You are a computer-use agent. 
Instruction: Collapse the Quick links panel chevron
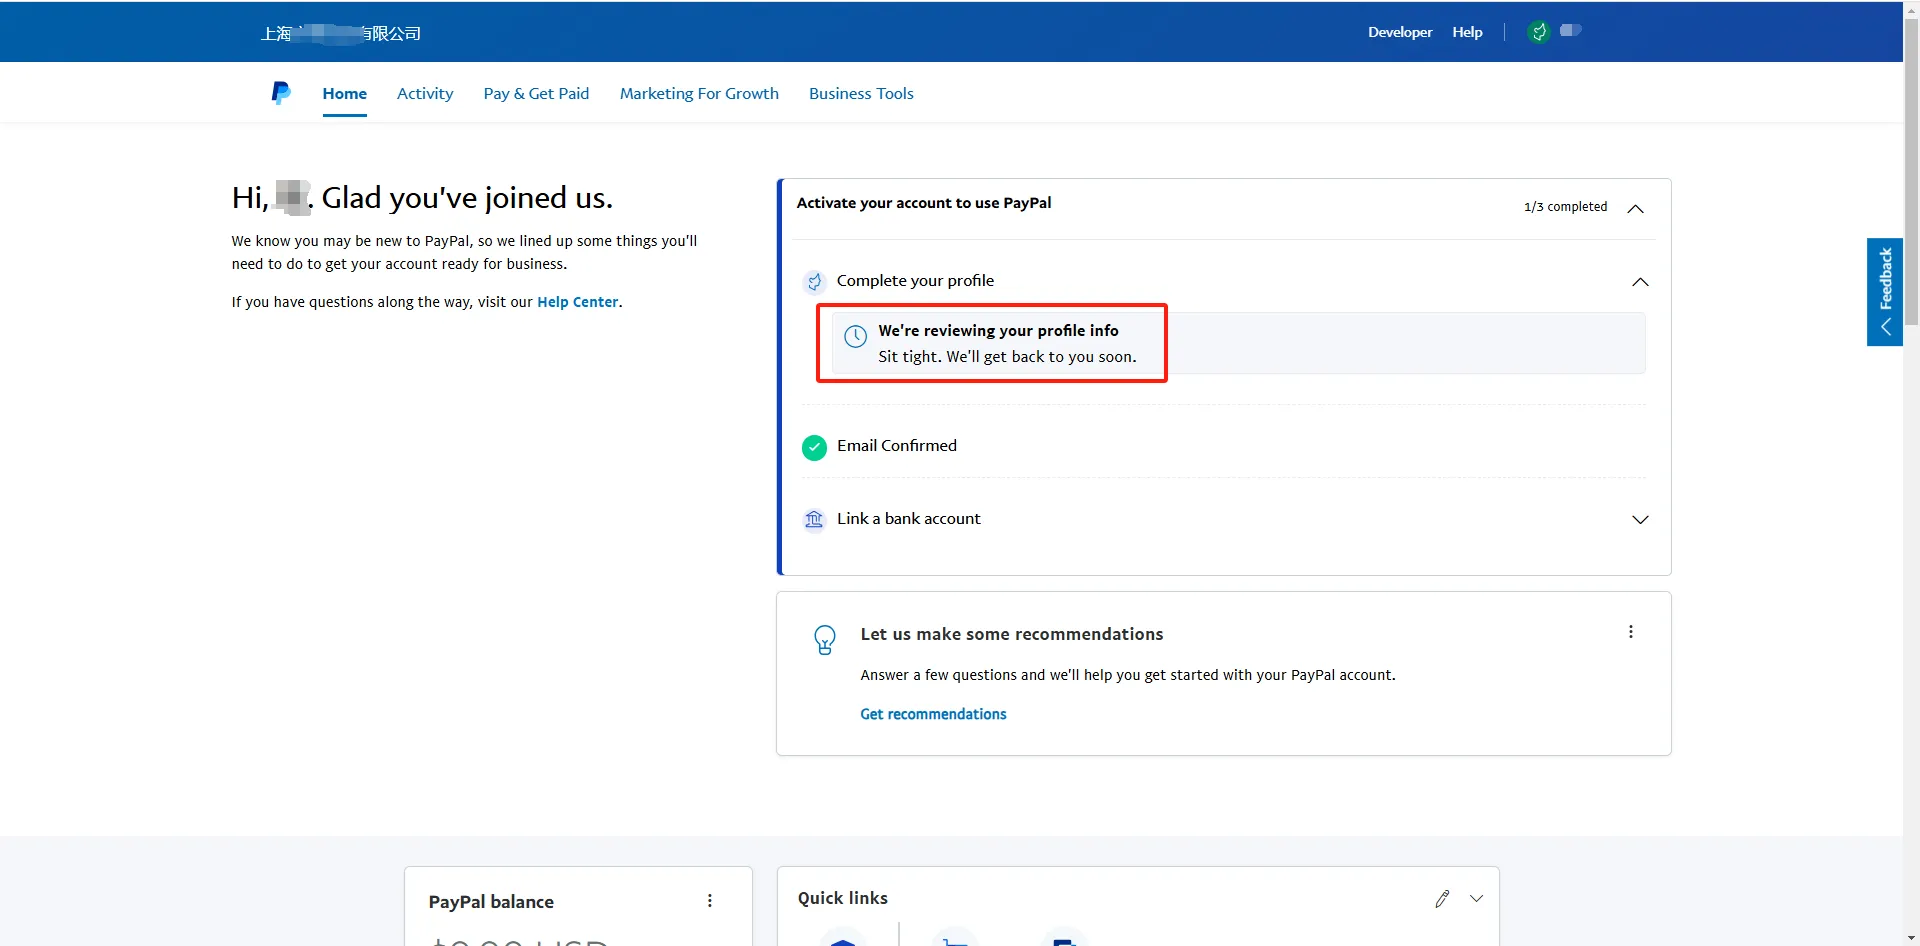pos(1476,899)
